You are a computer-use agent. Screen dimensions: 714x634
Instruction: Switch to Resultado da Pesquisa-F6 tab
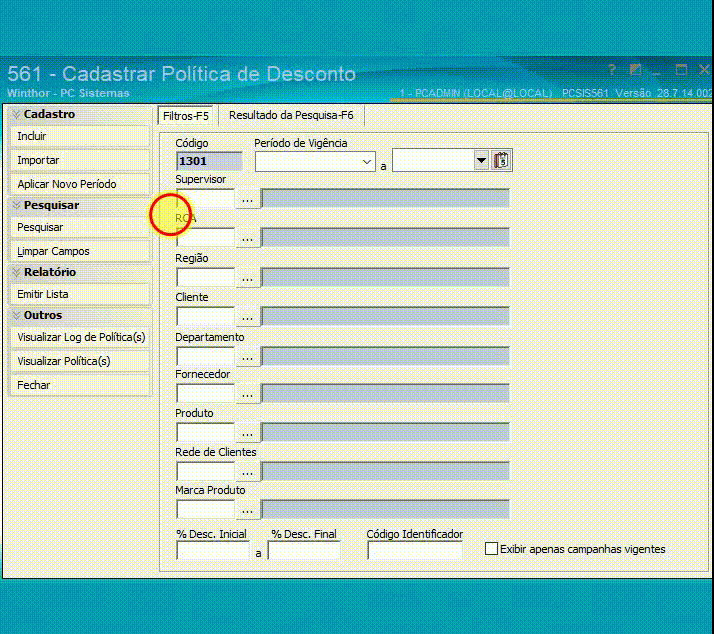point(291,115)
